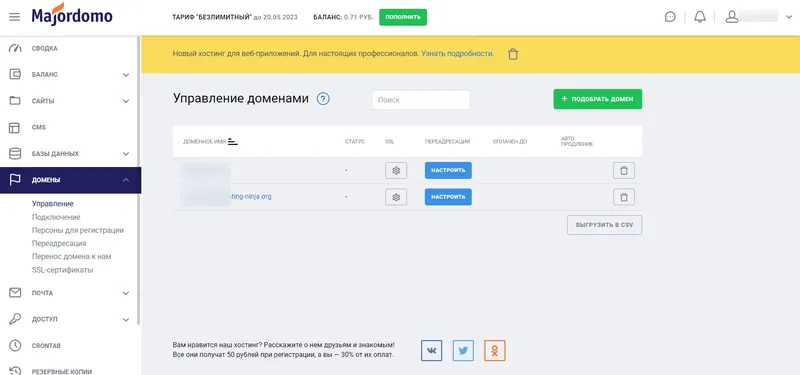
Task: Click the Оплачен до column header
Action: pos(510,141)
